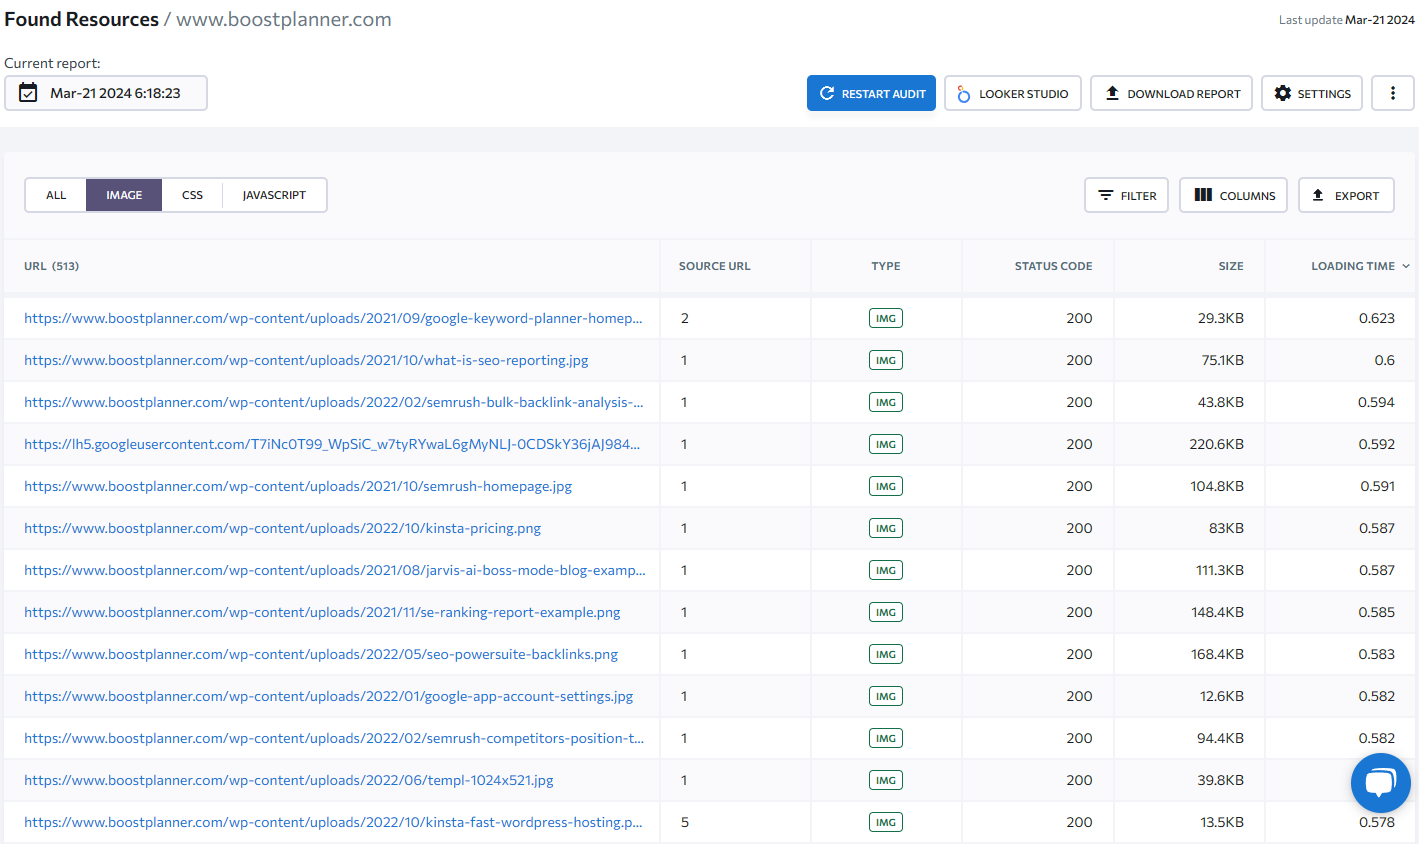Click the Restart Audit refresh icon
Screen dimensions: 1419x844
pos(827,93)
